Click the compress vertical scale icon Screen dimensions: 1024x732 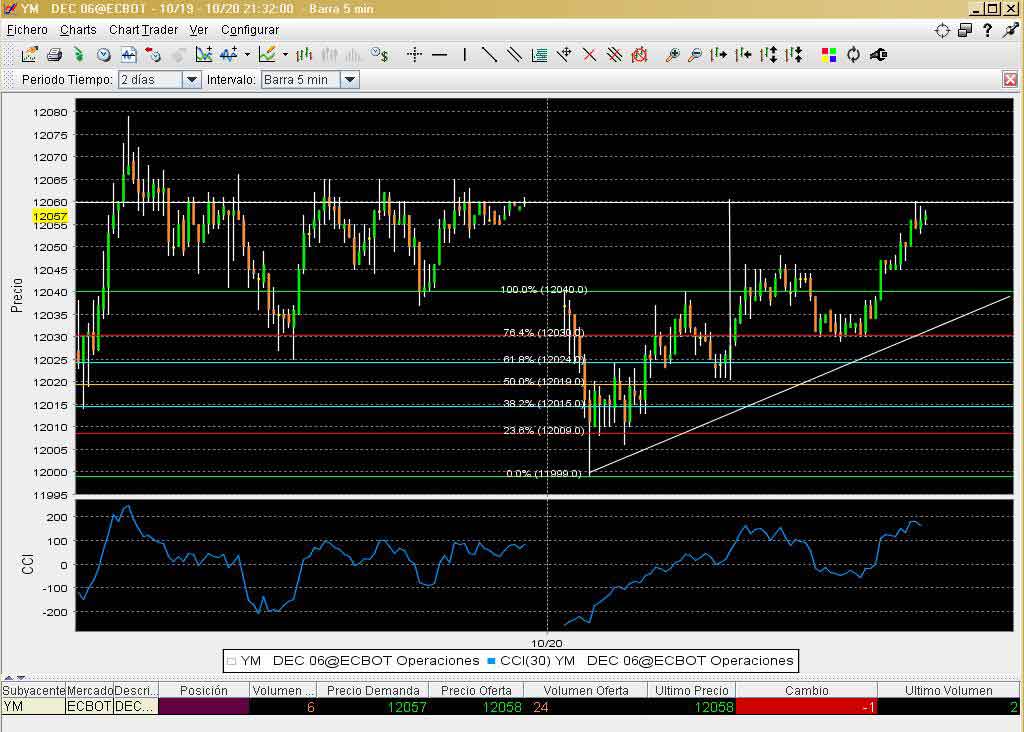coord(793,55)
